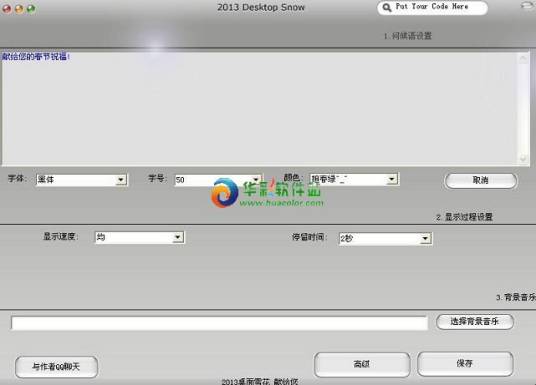Click the 保存 save button
The image size is (536, 385).
465,363
